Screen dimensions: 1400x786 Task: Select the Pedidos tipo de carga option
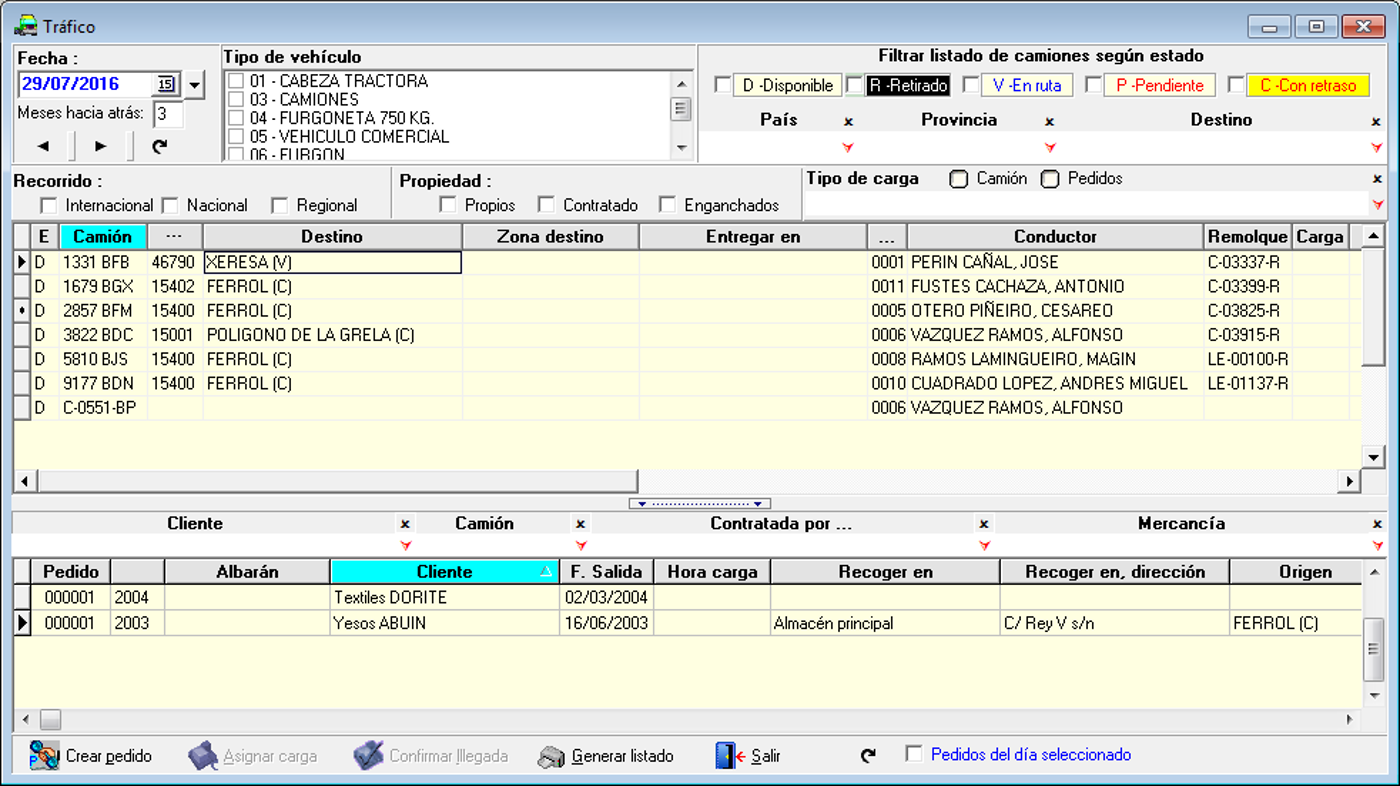click(x=1050, y=180)
